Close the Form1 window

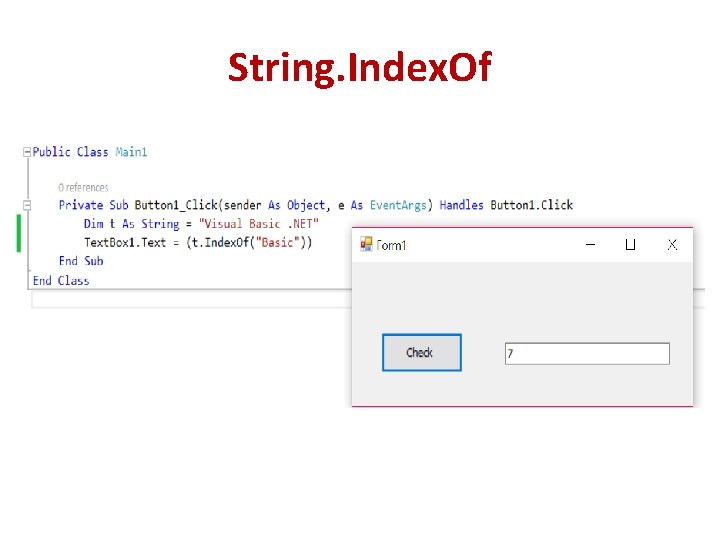coord(672,245)
